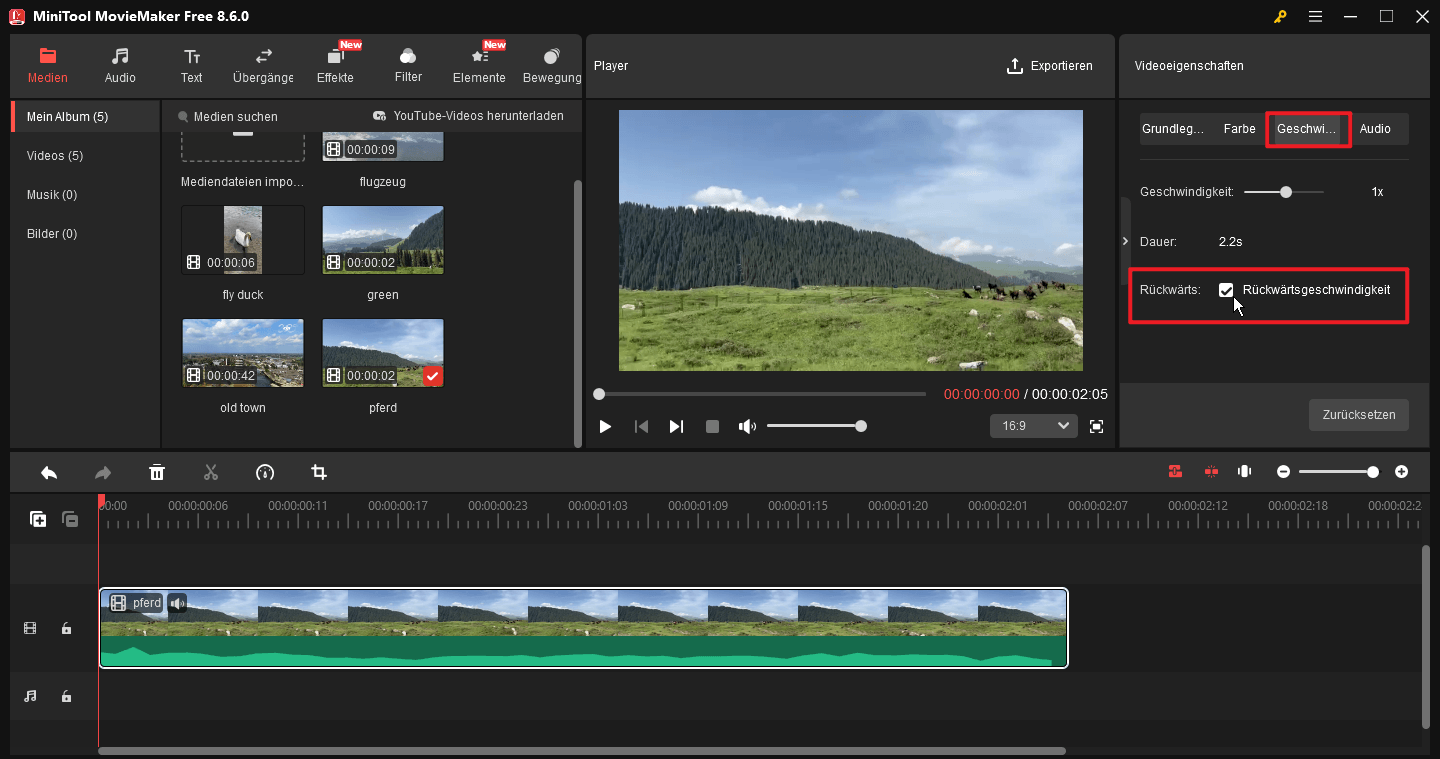Select the crop tool above the timeline

(x=318, y=471)
